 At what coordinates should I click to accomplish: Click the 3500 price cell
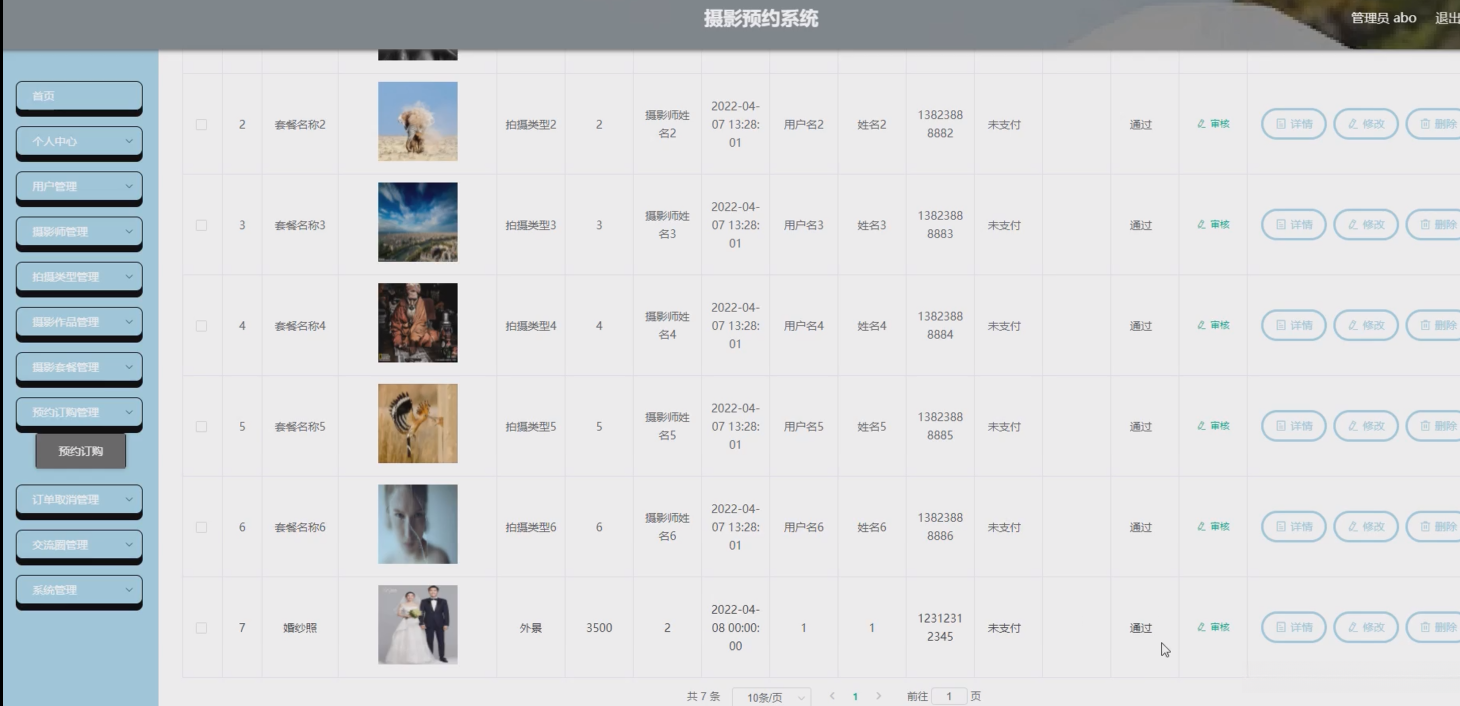(599, 628)
